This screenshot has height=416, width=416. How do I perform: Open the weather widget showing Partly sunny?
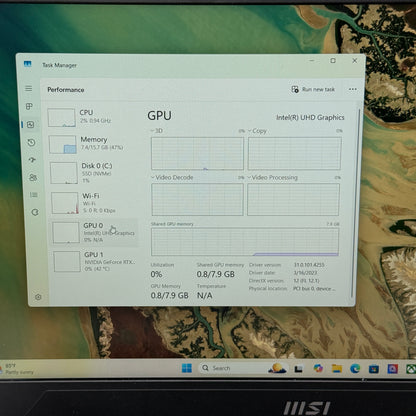(17, 369)
